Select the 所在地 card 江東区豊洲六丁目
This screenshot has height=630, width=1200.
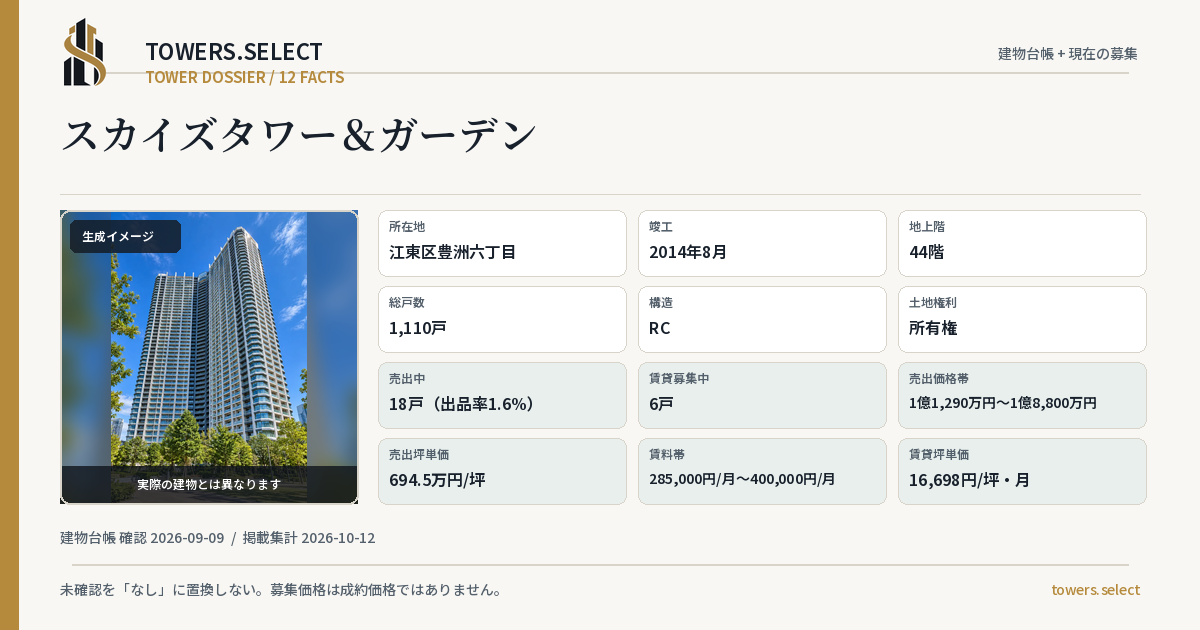502,243
